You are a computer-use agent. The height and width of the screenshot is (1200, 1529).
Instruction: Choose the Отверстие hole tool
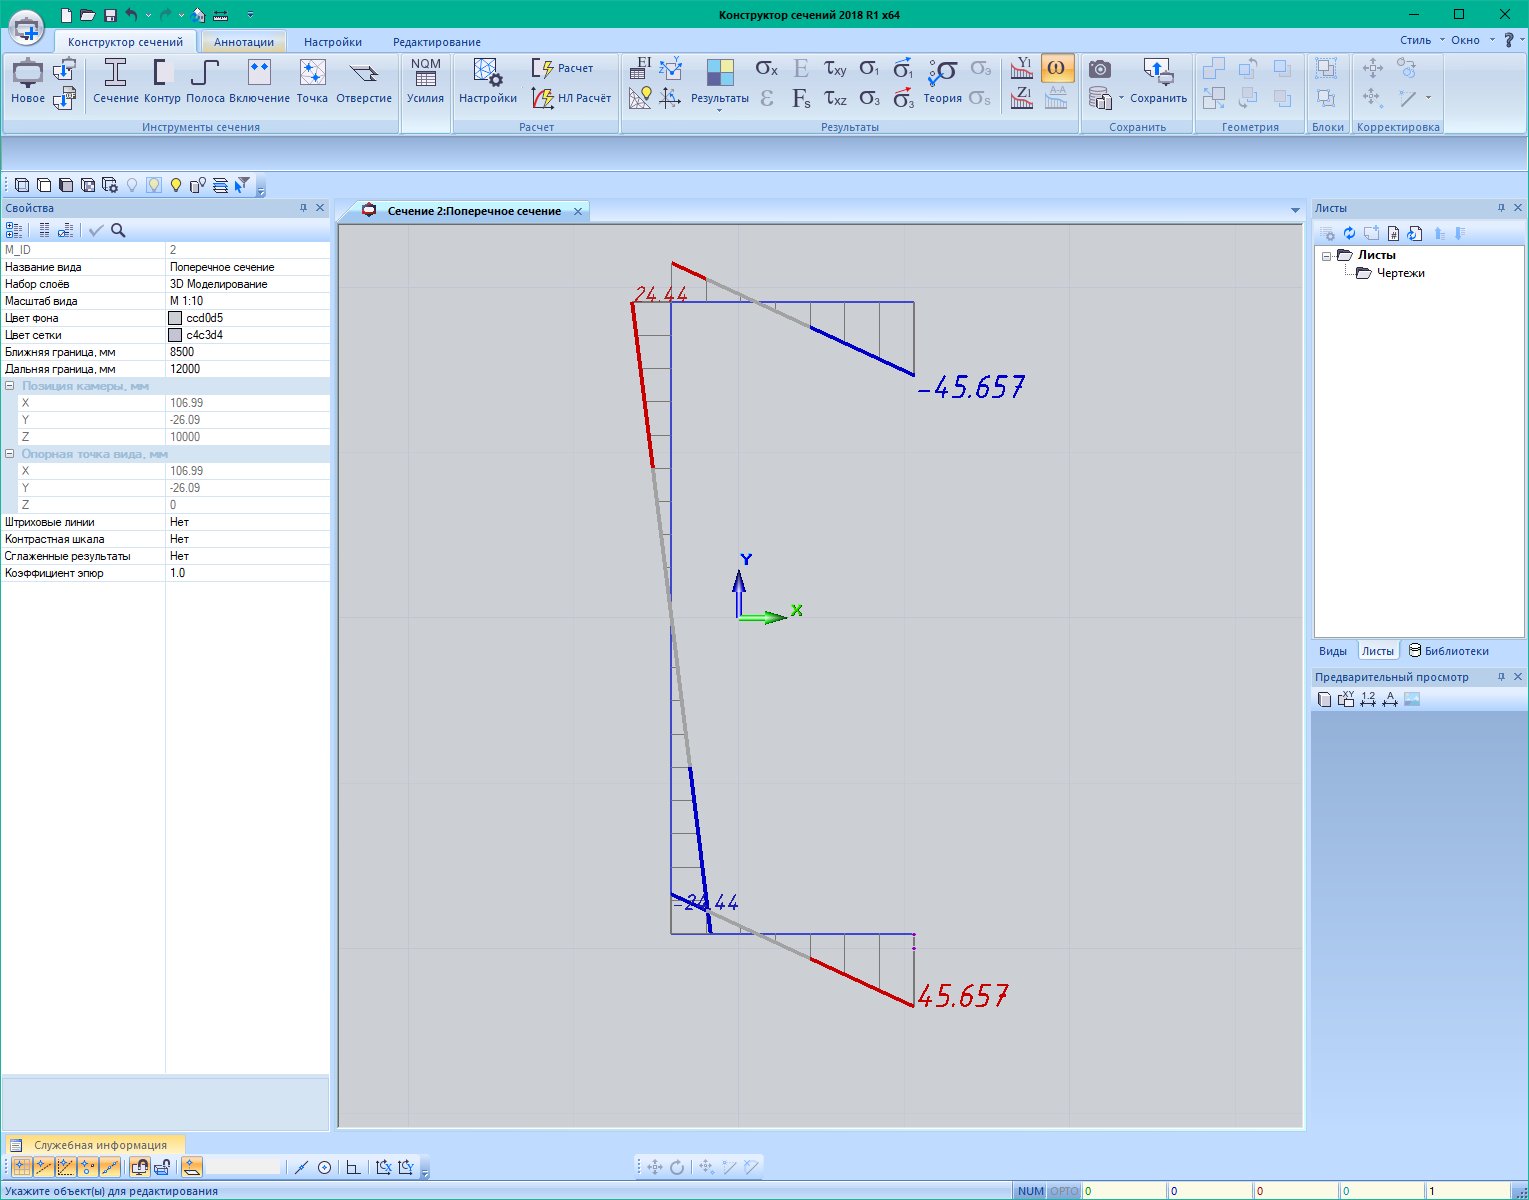(364, 81)
